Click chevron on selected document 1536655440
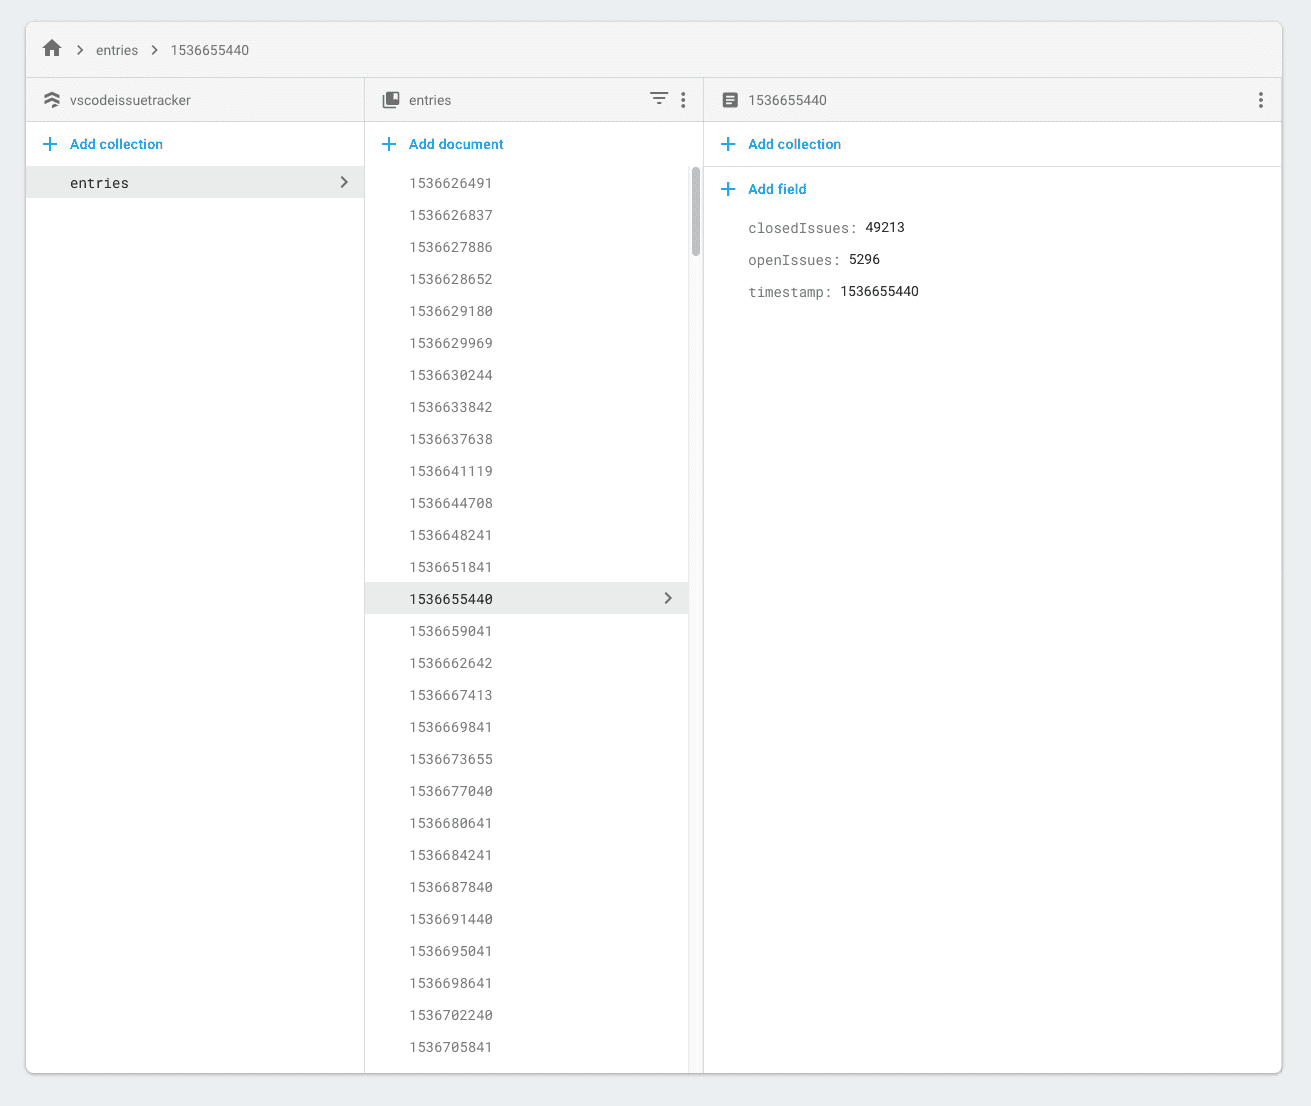1311x1106 pixels. pos(668,598)
